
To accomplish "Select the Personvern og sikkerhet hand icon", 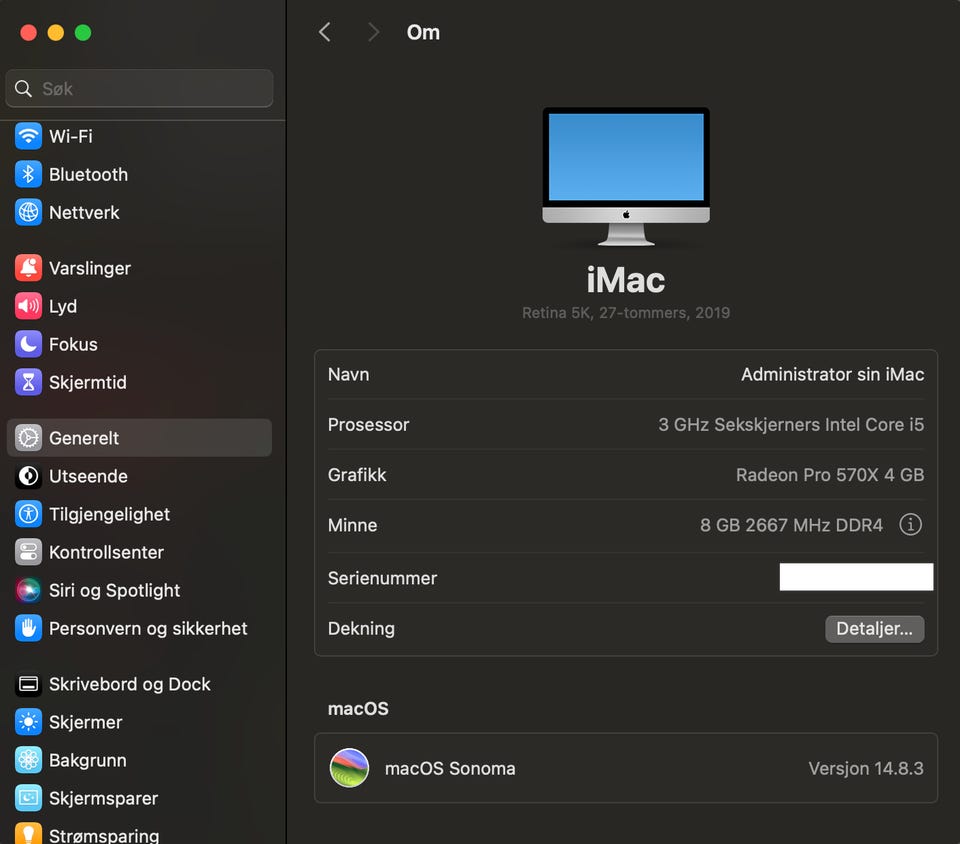I will [28, 629].
